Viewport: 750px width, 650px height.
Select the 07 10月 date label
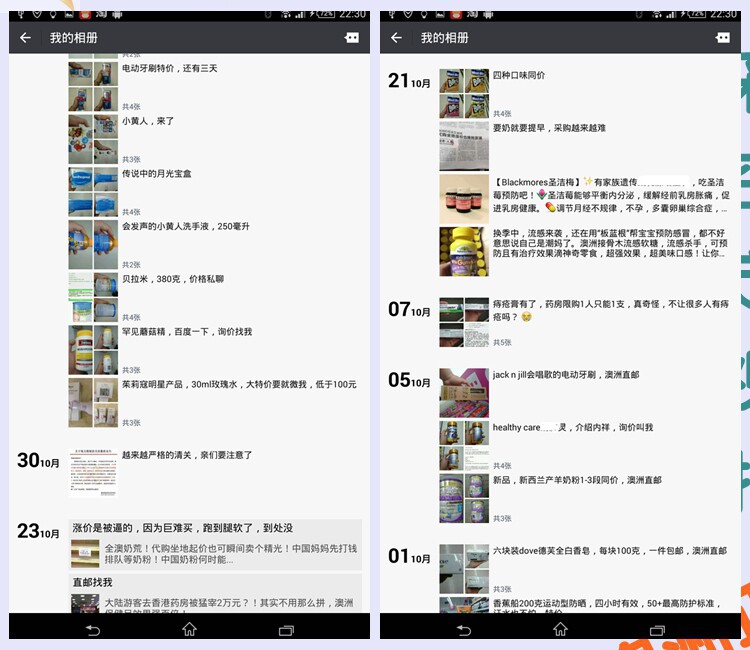coord(409,309)
